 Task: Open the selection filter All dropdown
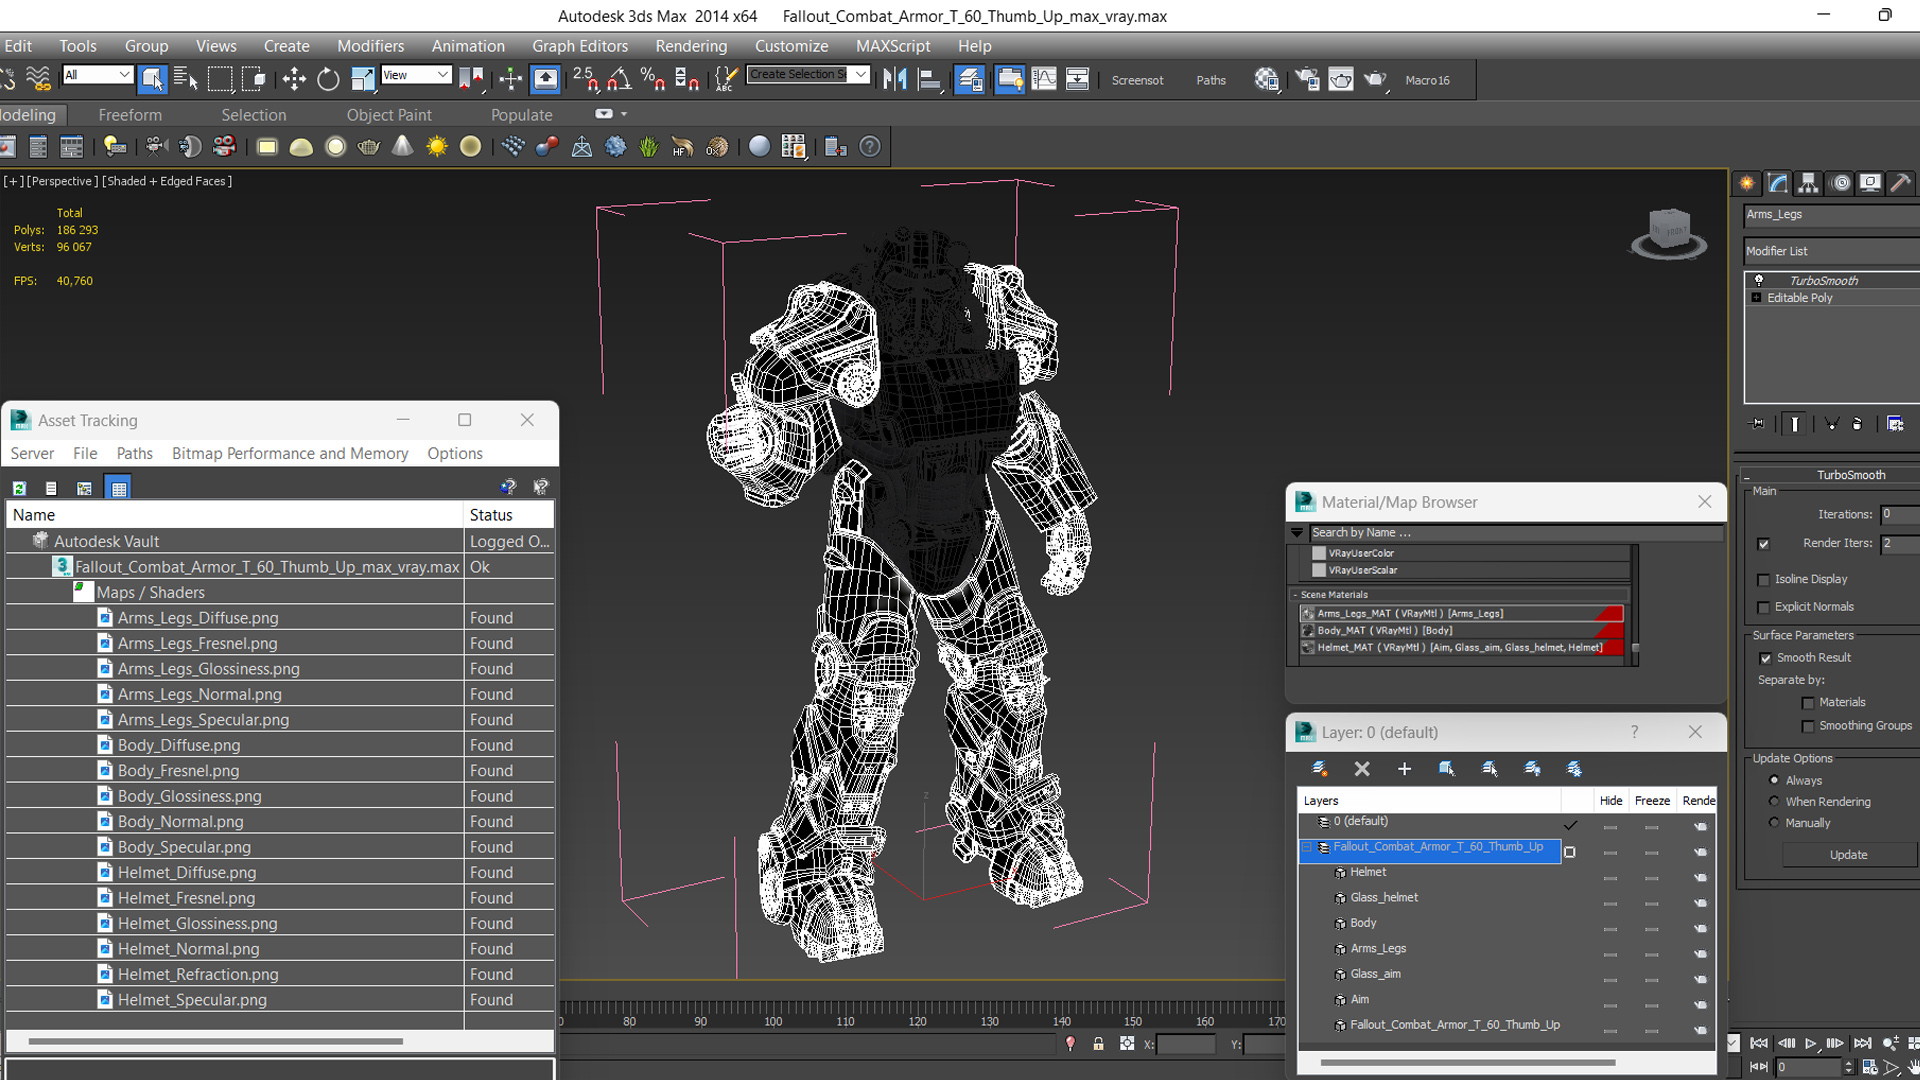coord(97,74)
